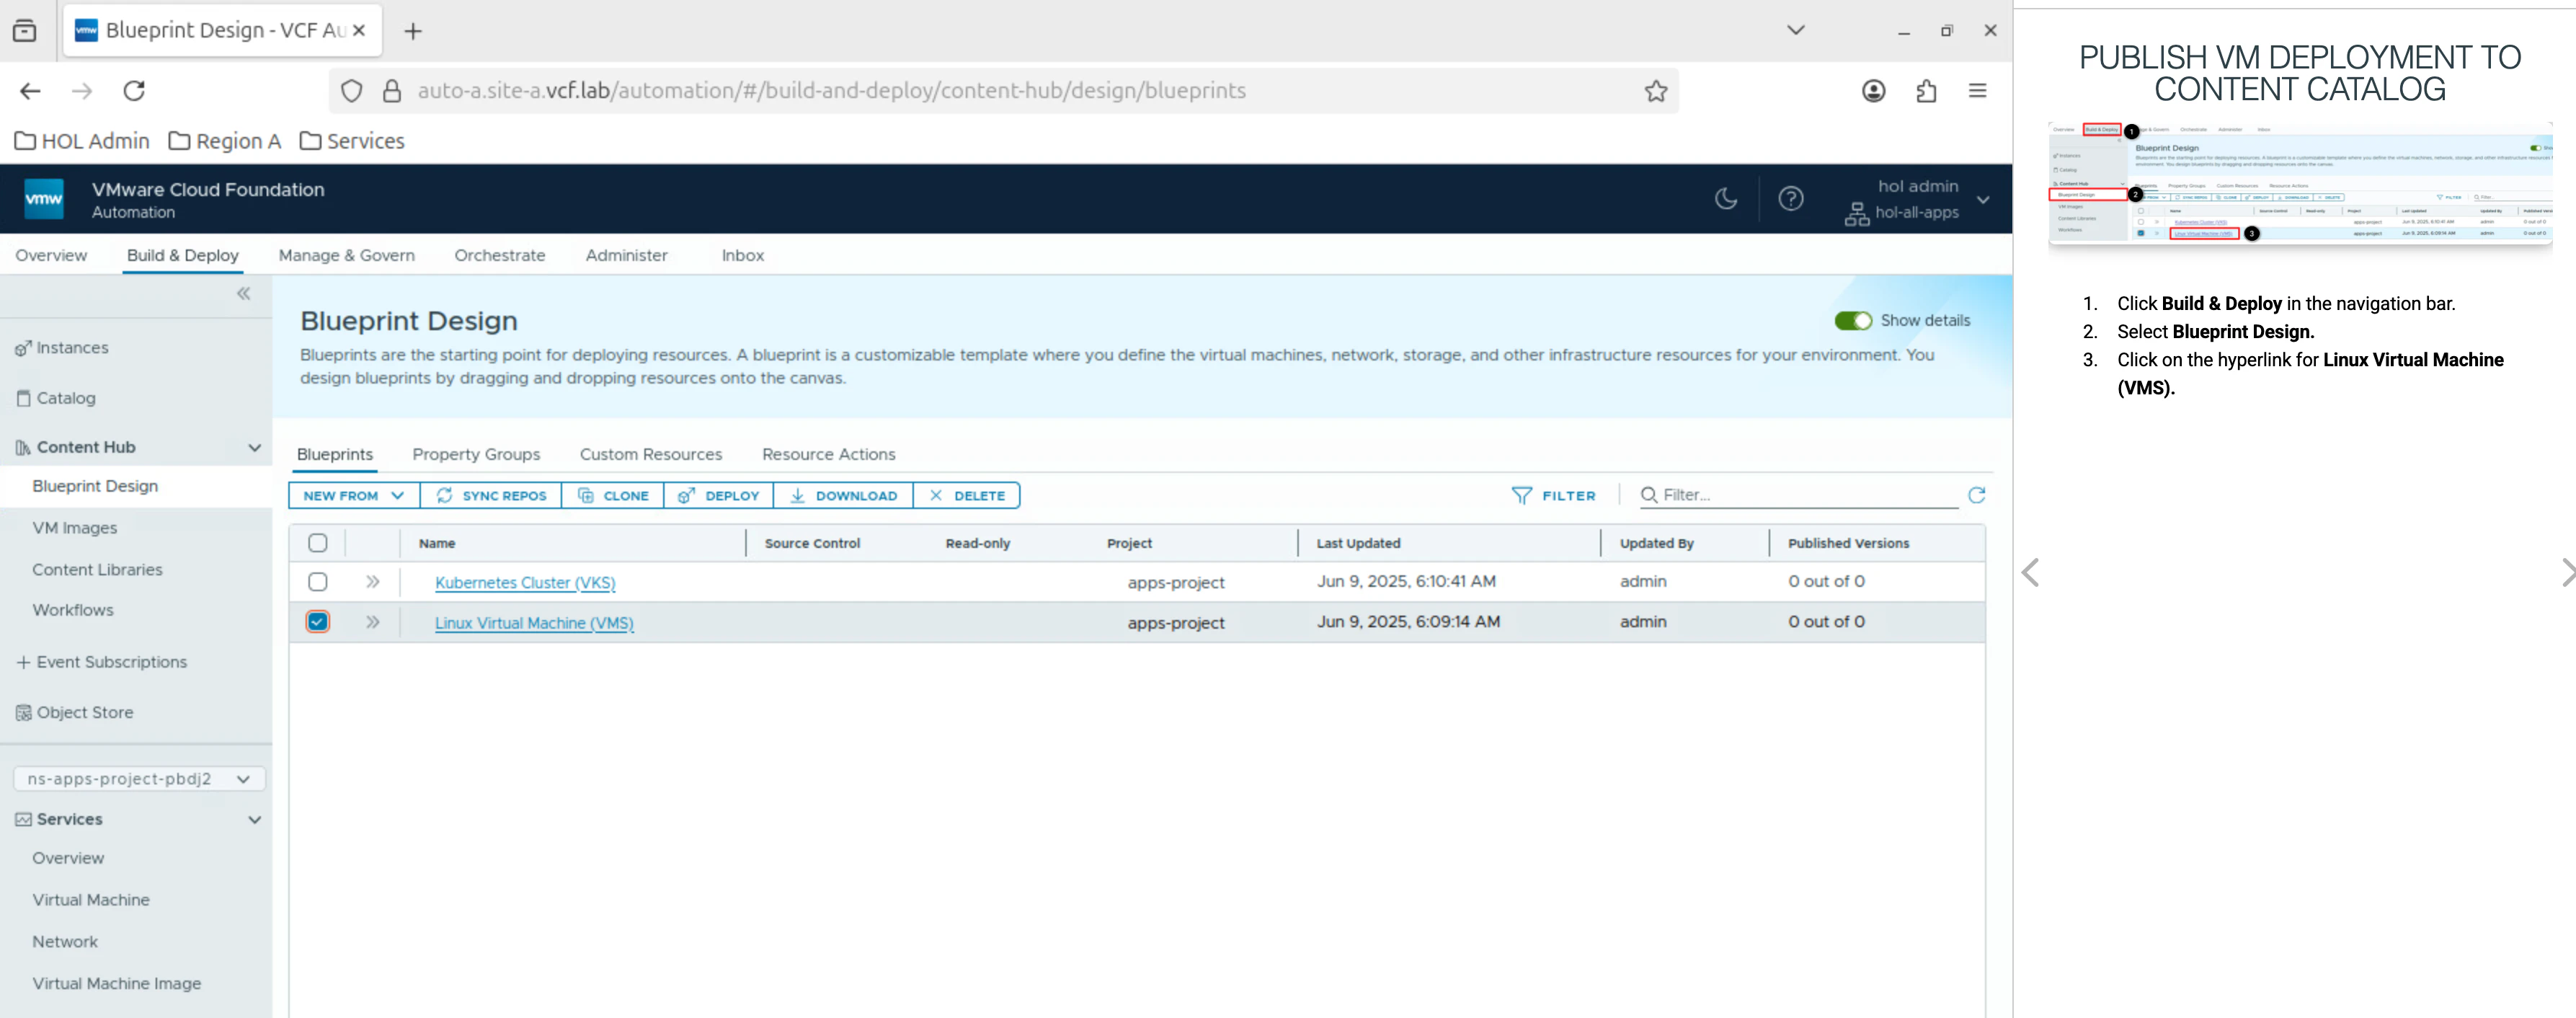Go back in browser history
2576x1018 pixels.
point(30,91)
